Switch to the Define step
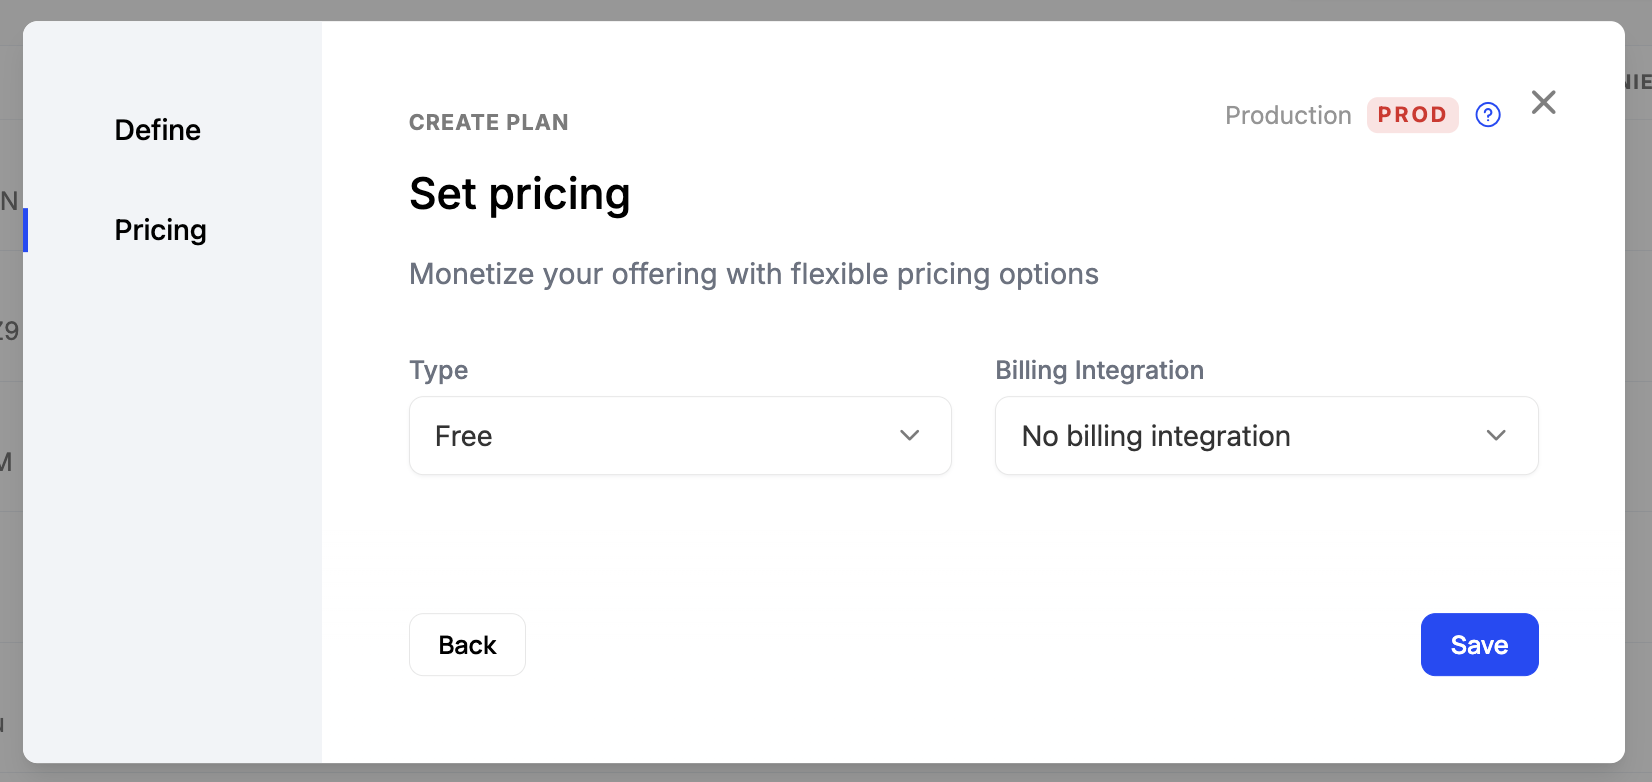The image size is (1652, 782). click(157, 130)
